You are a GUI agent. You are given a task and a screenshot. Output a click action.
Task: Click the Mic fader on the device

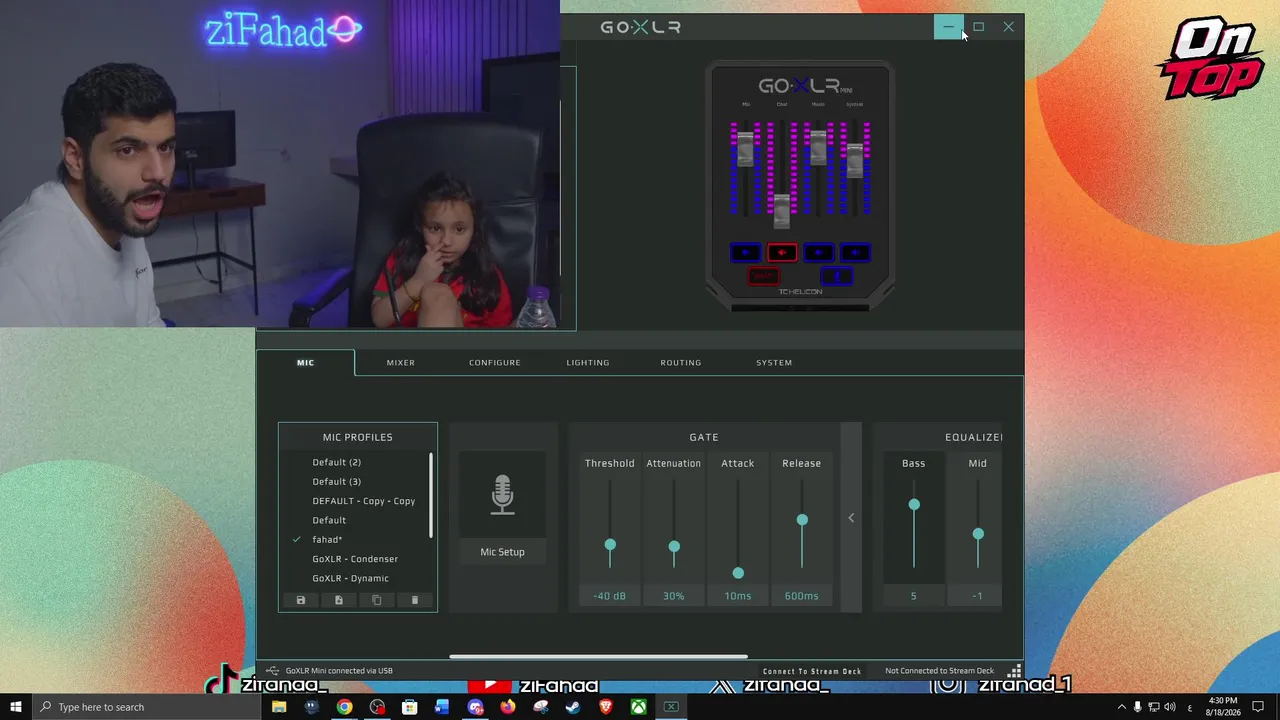click(745, 150)
